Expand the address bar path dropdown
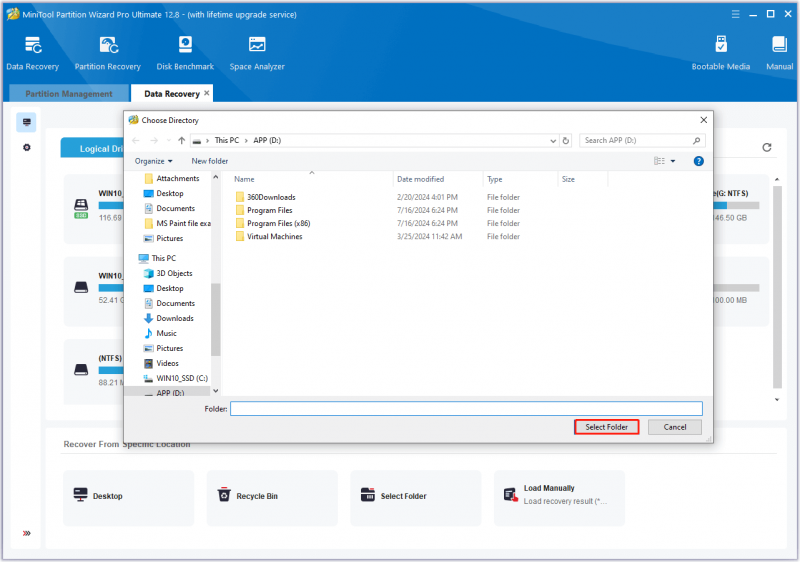 tap(553, 141)
